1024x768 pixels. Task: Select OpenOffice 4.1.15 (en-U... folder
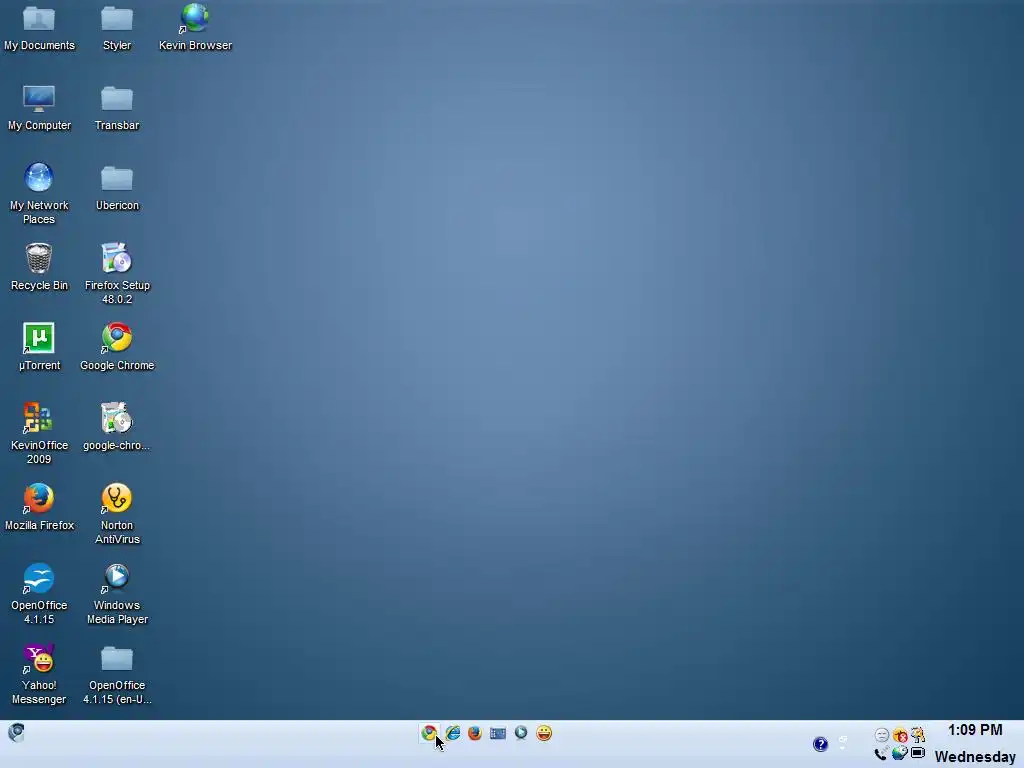pyautogui.click(x=117, y=675)
